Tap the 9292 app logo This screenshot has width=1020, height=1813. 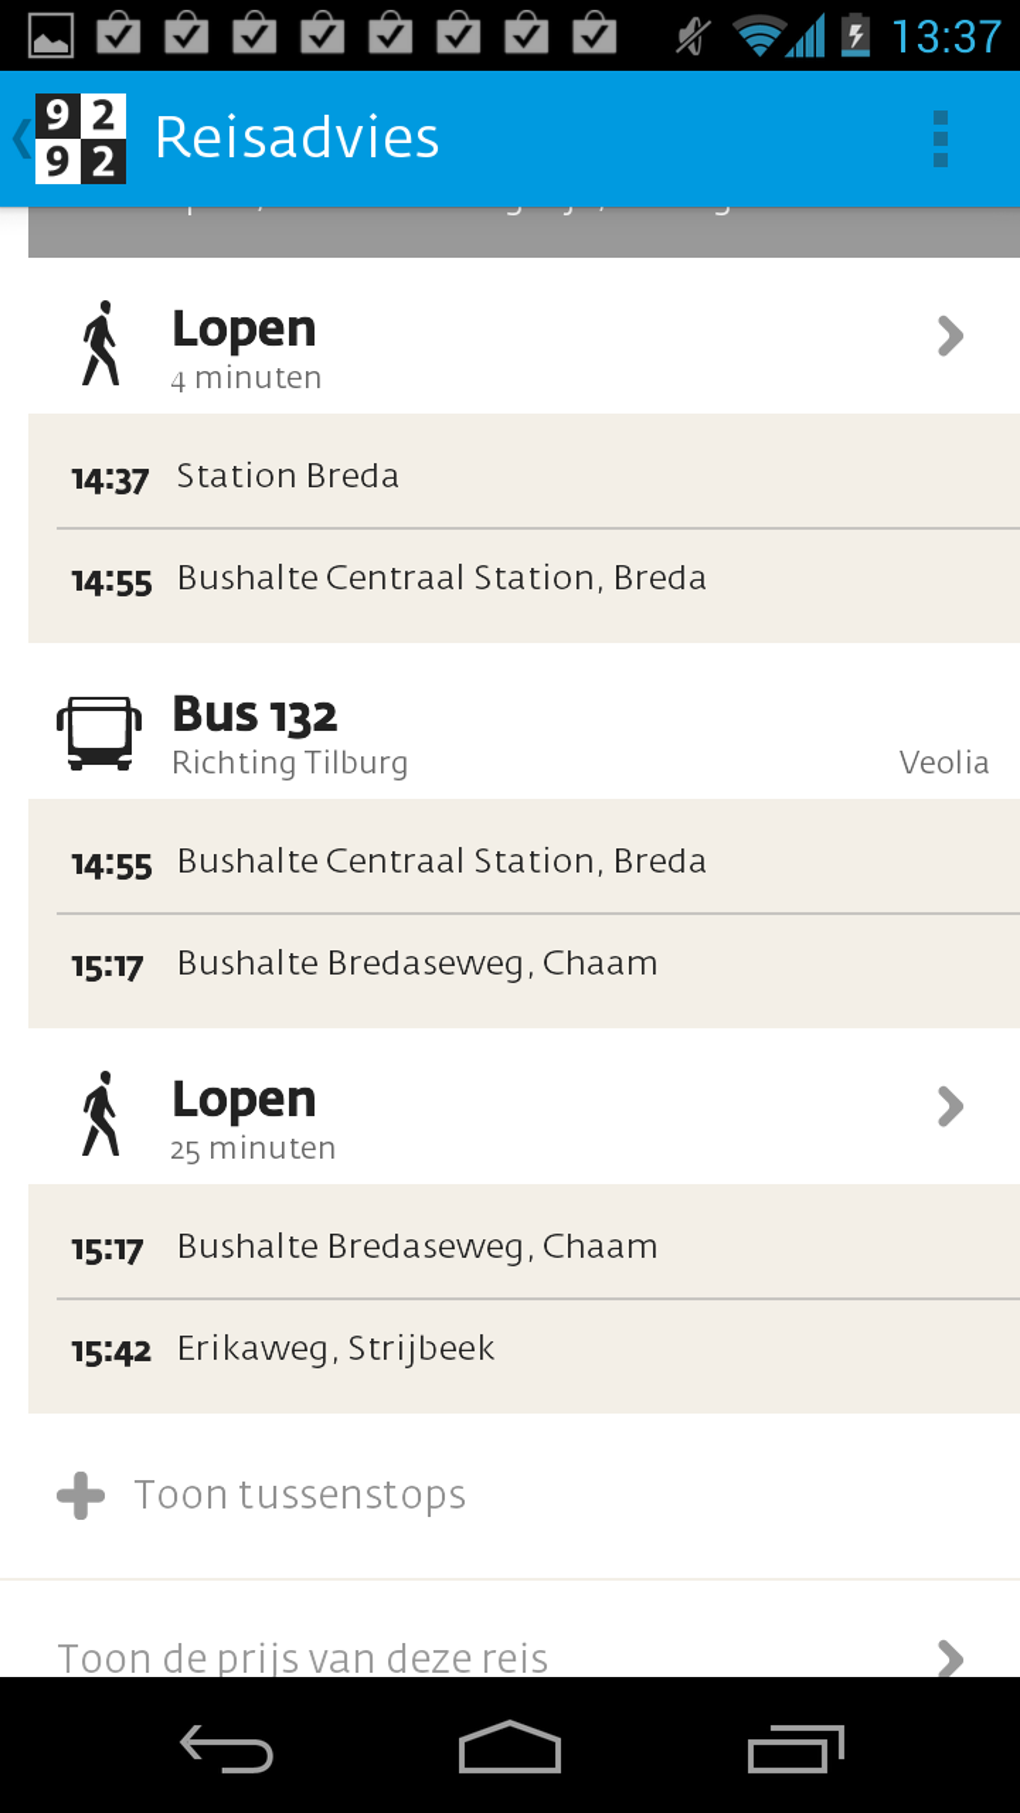[80, 139]
